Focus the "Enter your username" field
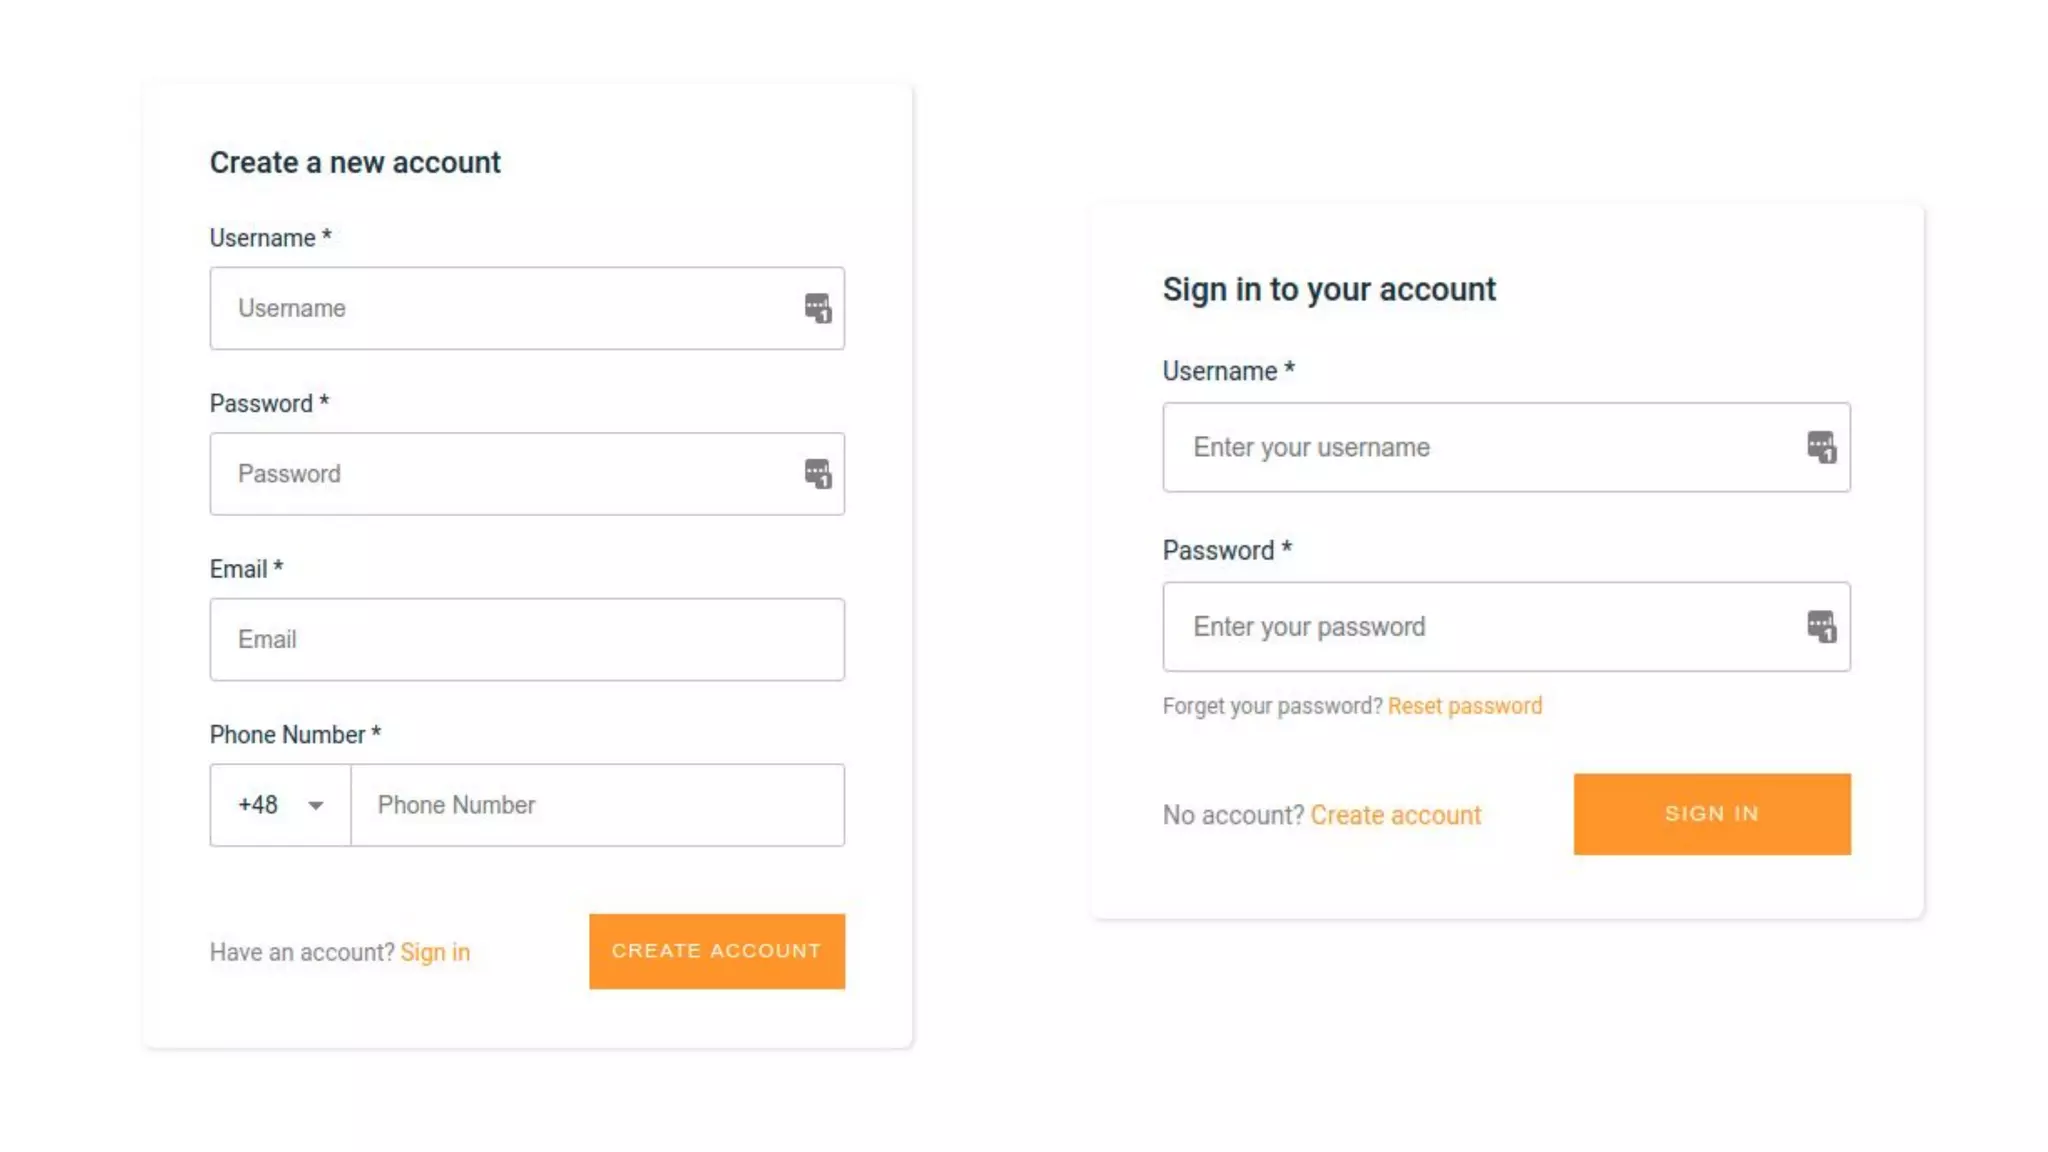This screenshot has width=2048, height=1152. [1480, 447]
